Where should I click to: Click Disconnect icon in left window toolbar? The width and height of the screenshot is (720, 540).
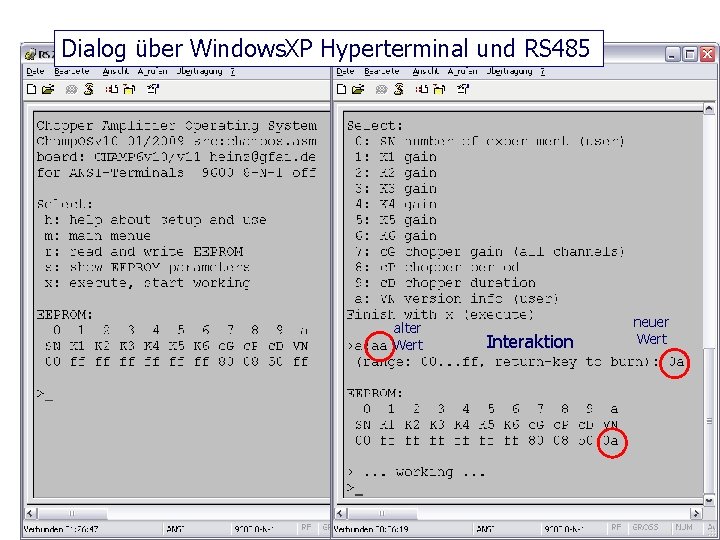pyautogui.click(x=89, y=89)
